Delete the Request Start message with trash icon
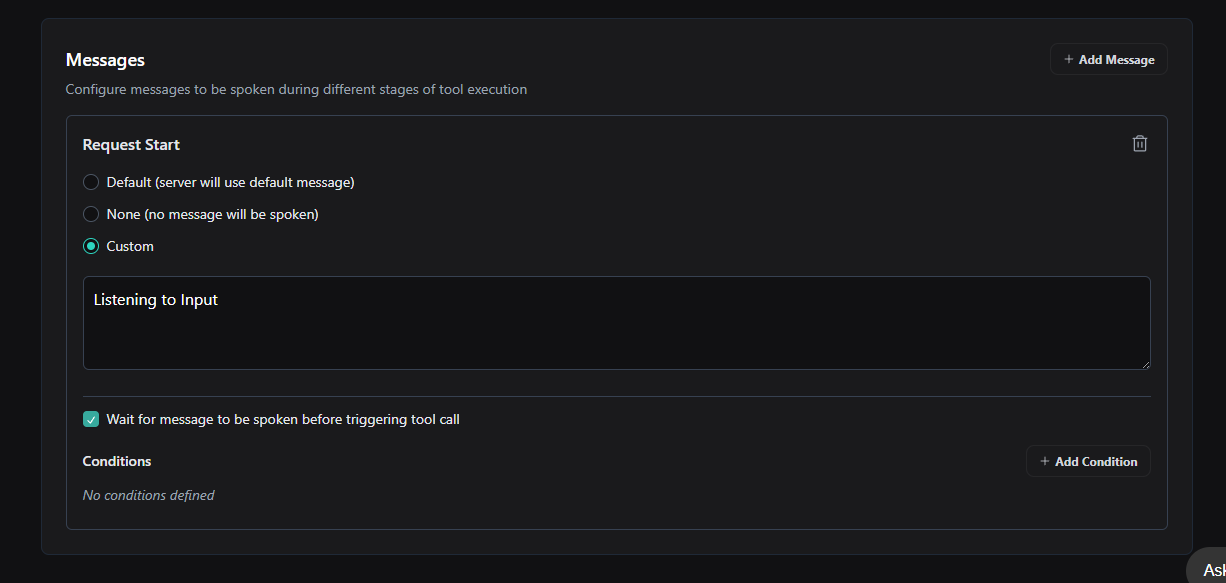This screenshot has width=1226, height=583. tap(1139, 144)
